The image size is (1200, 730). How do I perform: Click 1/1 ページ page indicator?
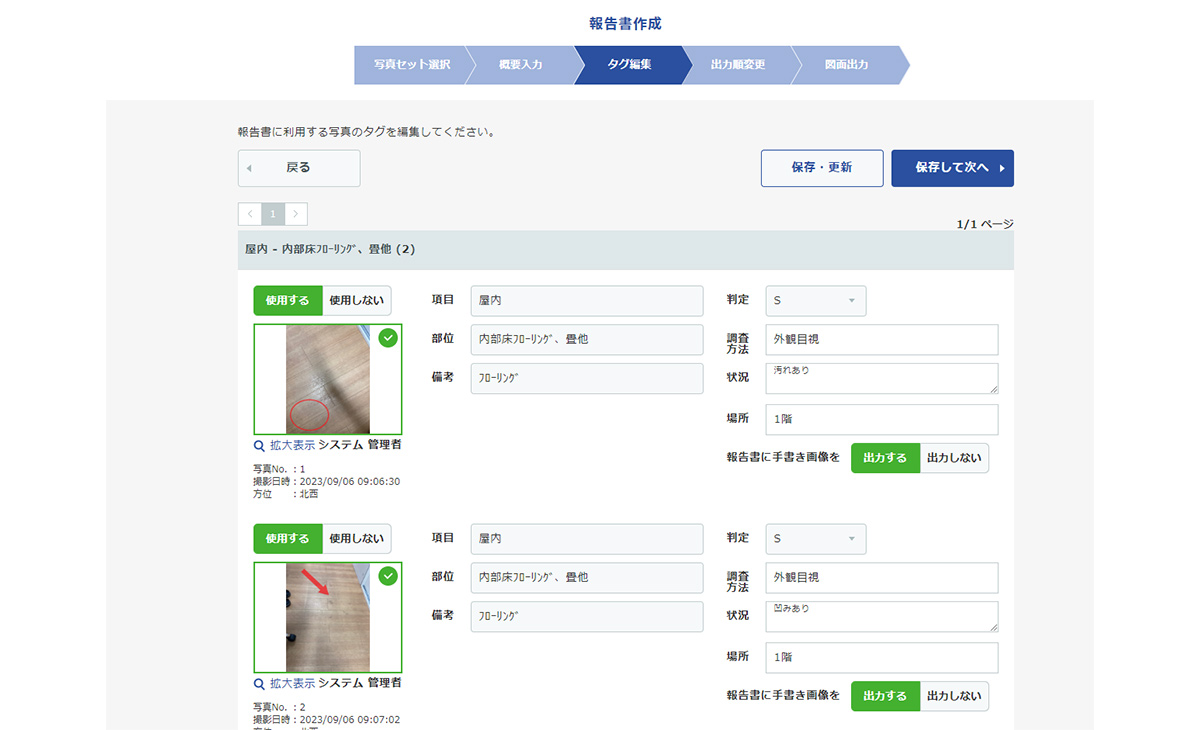coord(985,225)
